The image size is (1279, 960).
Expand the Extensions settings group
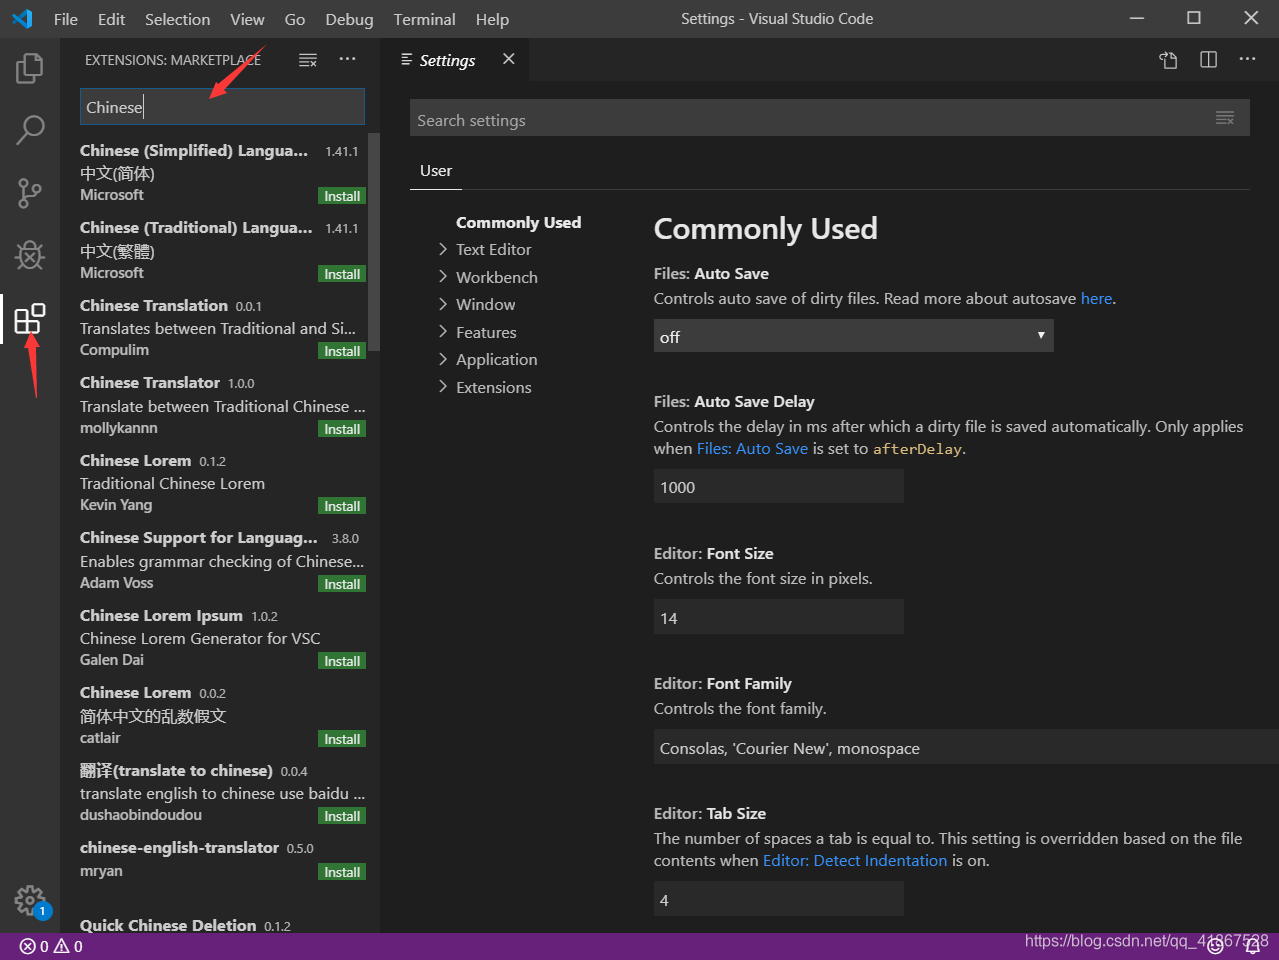(x=493, y=387)
